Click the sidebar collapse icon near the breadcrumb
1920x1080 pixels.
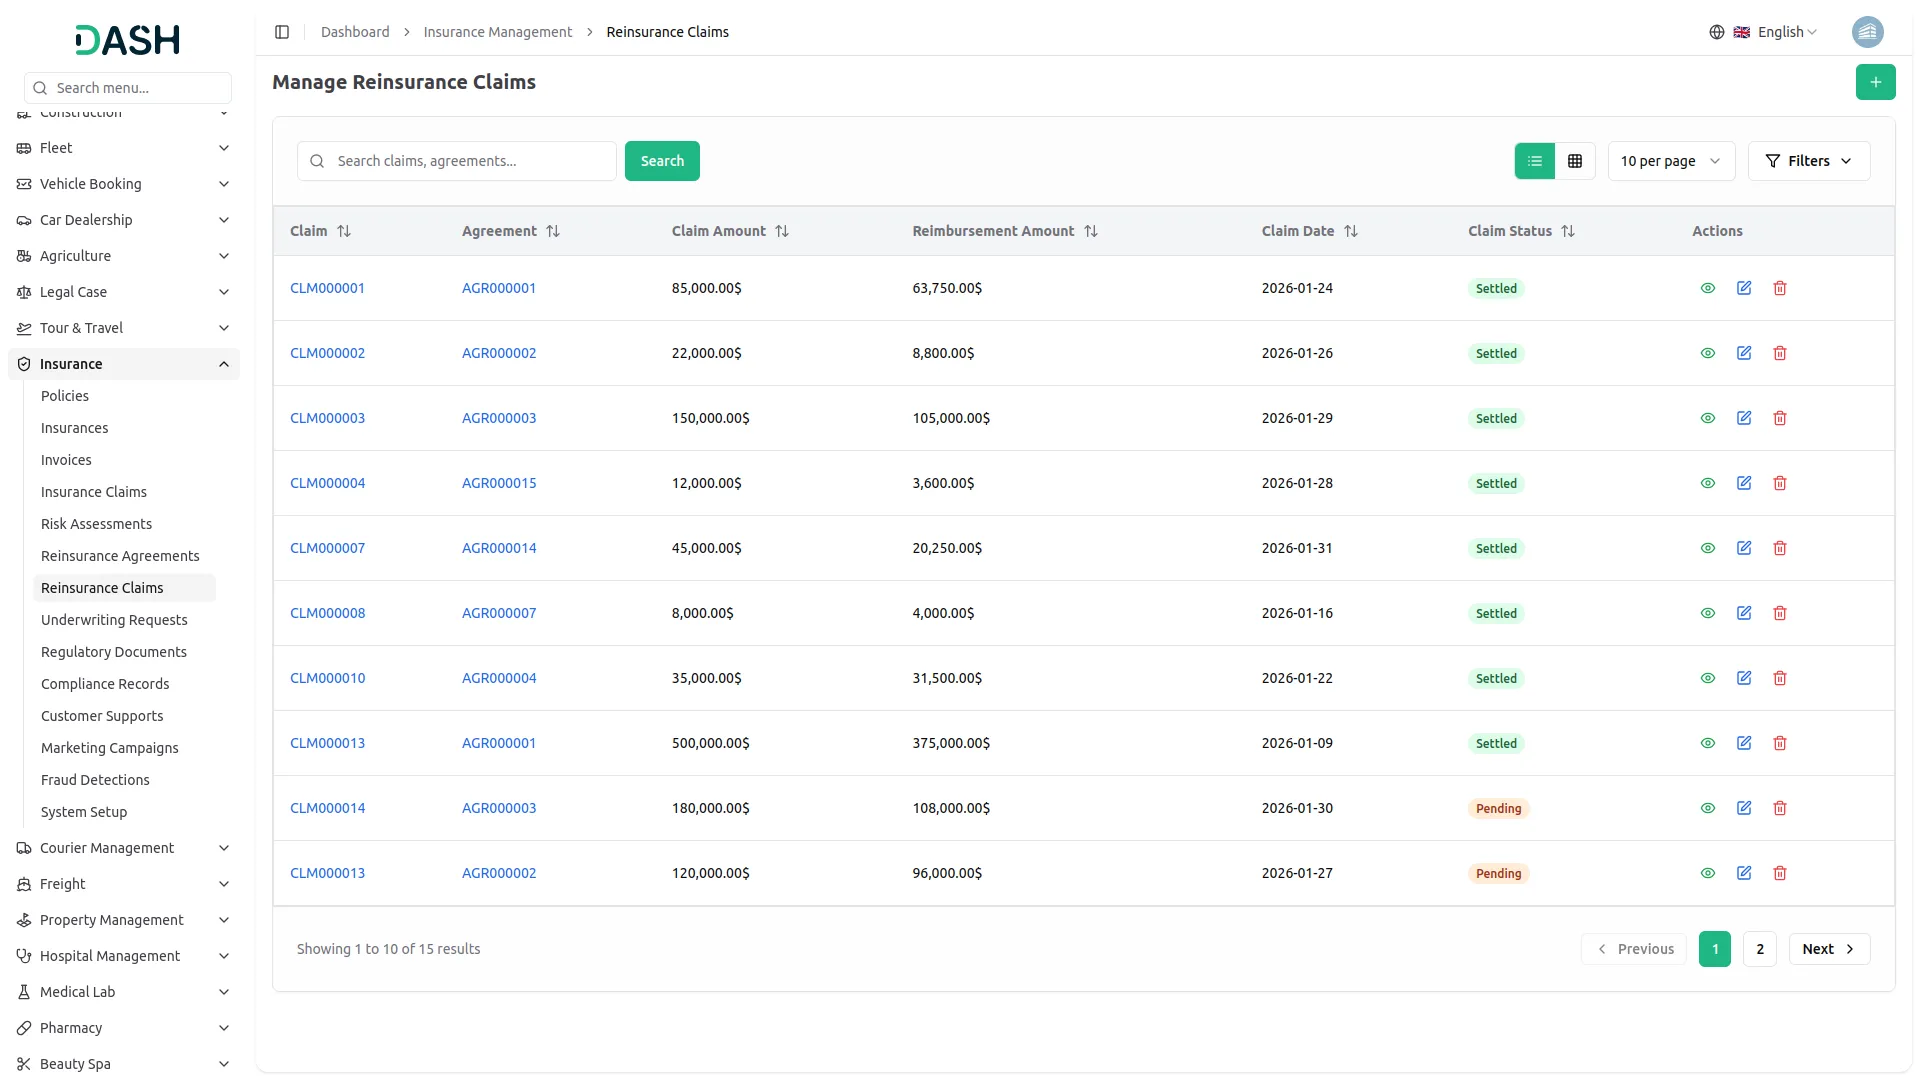(282, 31)
